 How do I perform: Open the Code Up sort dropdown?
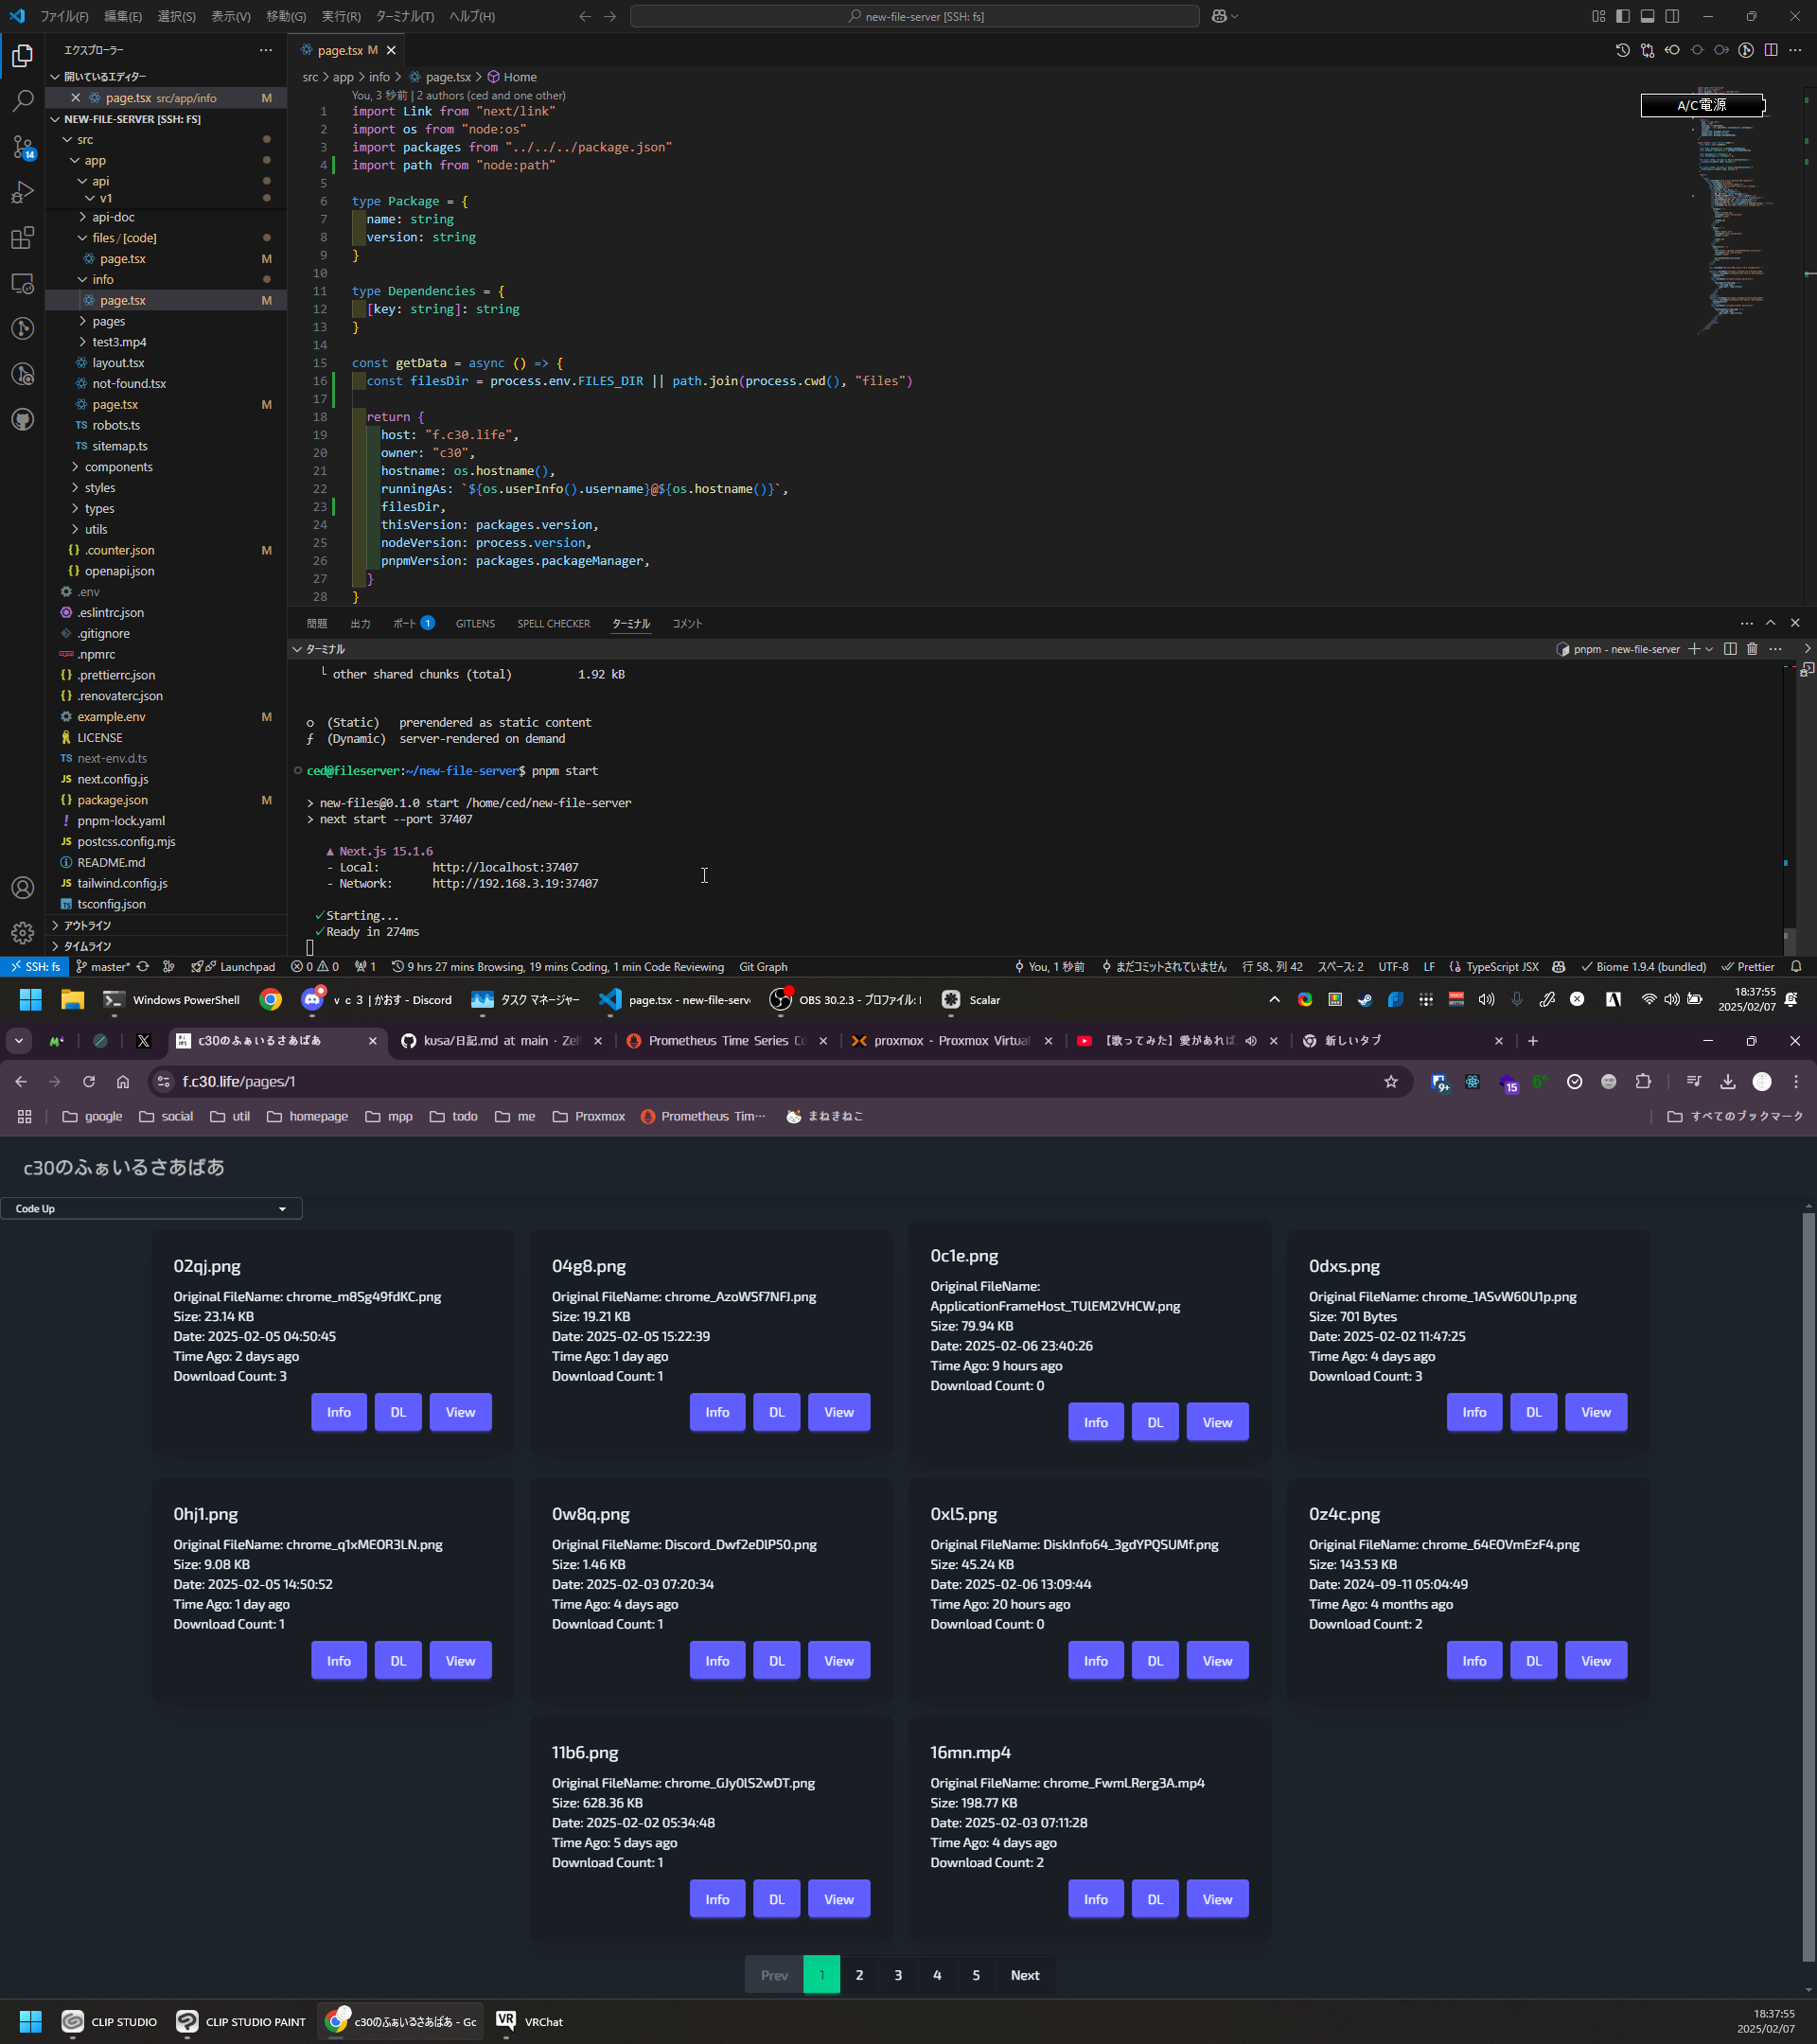coord(151,1208)
